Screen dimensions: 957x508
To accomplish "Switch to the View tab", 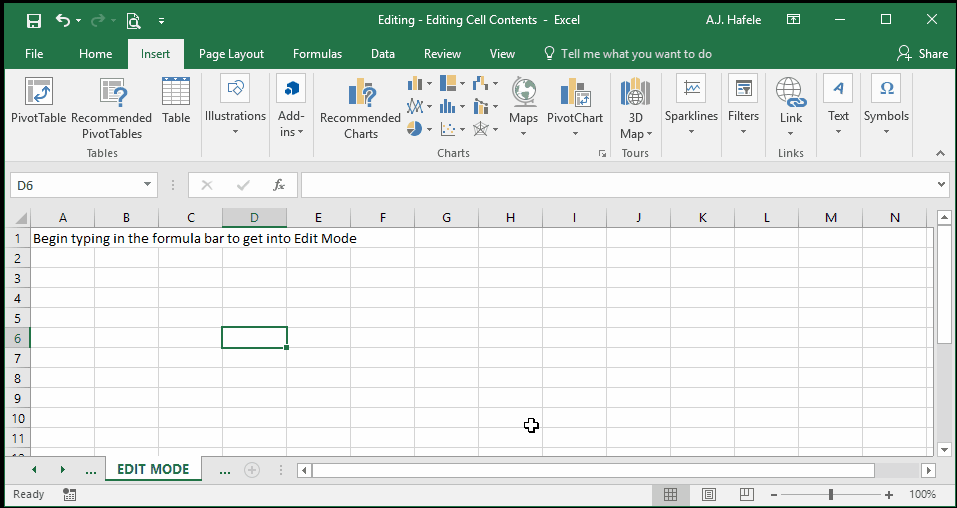I will tap(502, 54).
